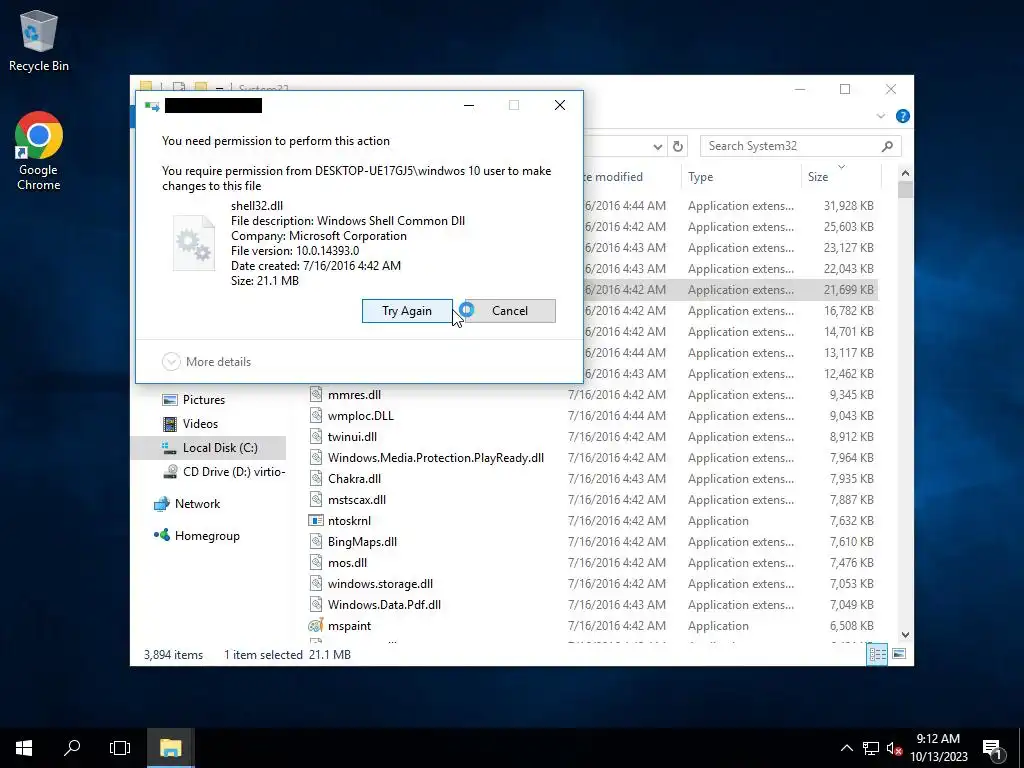The image size is (1024, 768).
Task: Select the ntoskrnl application file
Action: tap(349, 520)
